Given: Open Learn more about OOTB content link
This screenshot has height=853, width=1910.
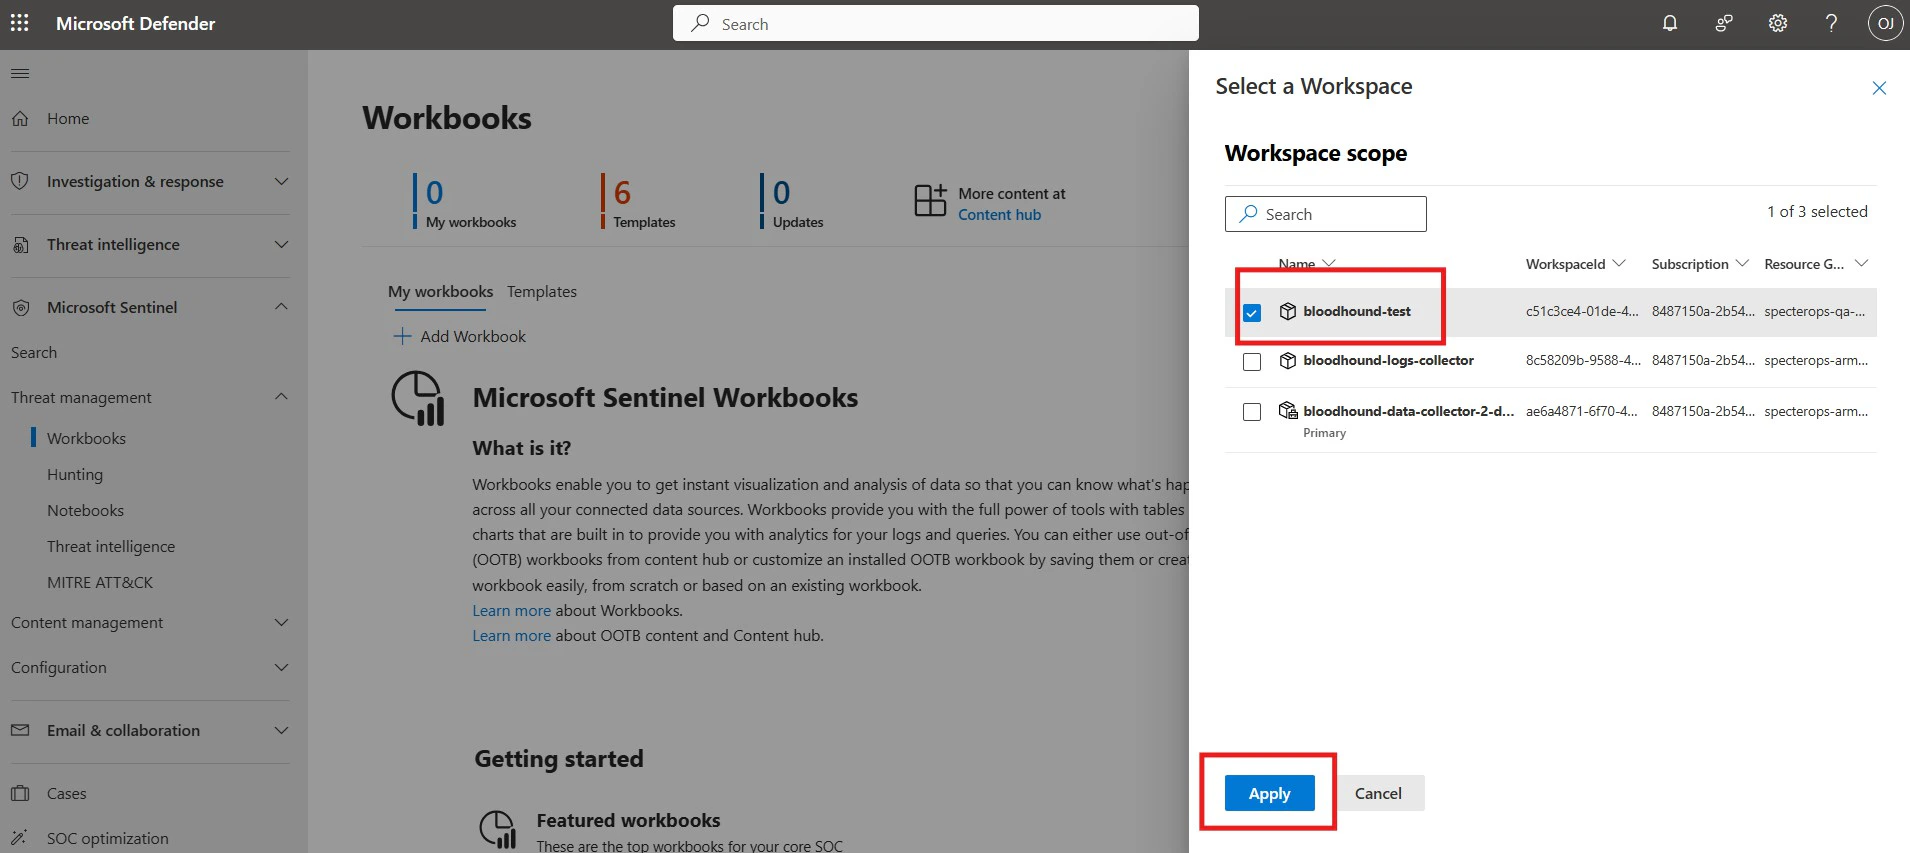Looking at the screenshot, I should (511, 635).
